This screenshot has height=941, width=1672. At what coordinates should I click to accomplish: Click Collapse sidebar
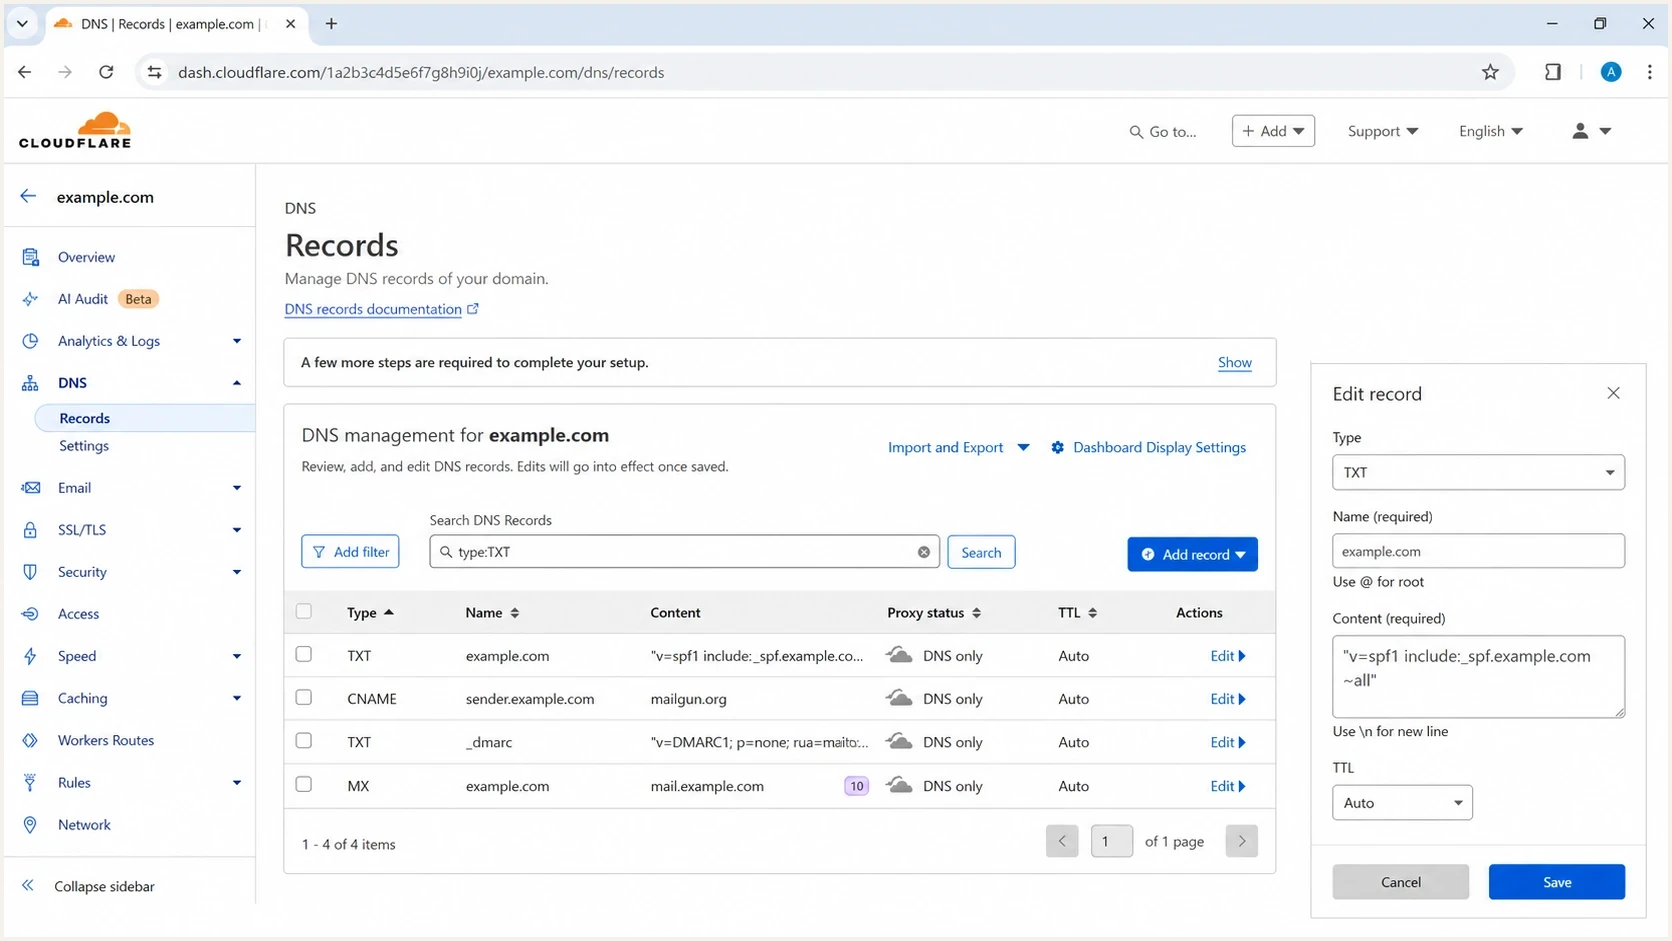pyautogui.click(x=88, y=886)
